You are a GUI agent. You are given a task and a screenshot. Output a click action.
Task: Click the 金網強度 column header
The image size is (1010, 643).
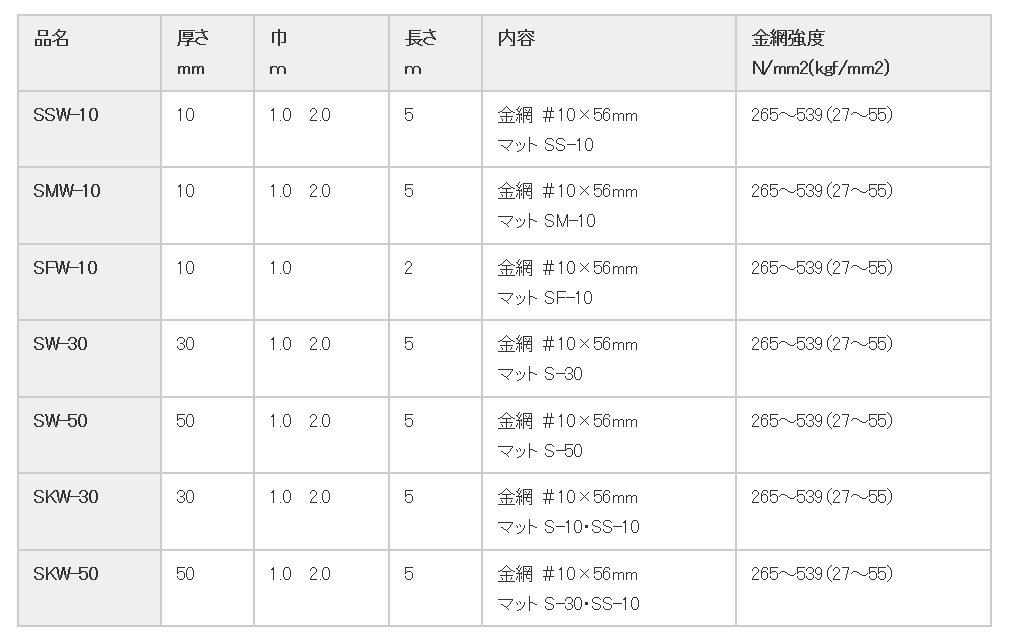pyautogui.click(x=863, y=53)
